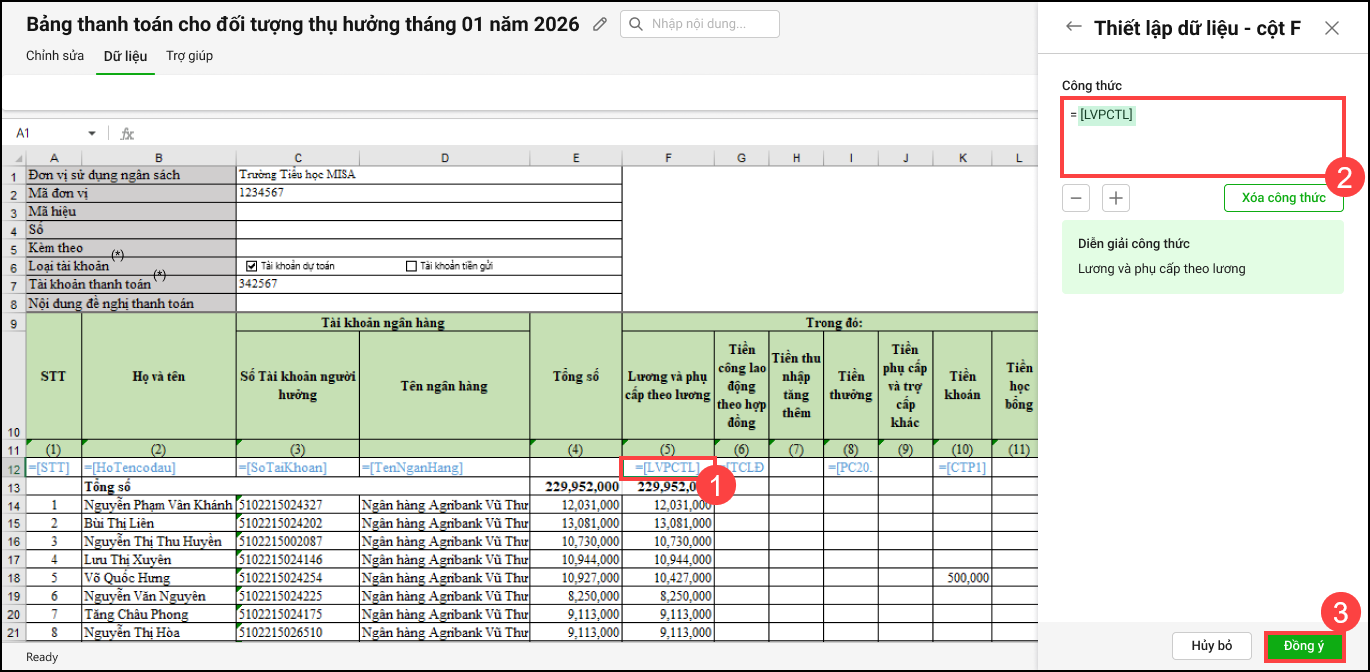Click the Nhập nội dung search field
1370x672 pixels.
[710, 24]
